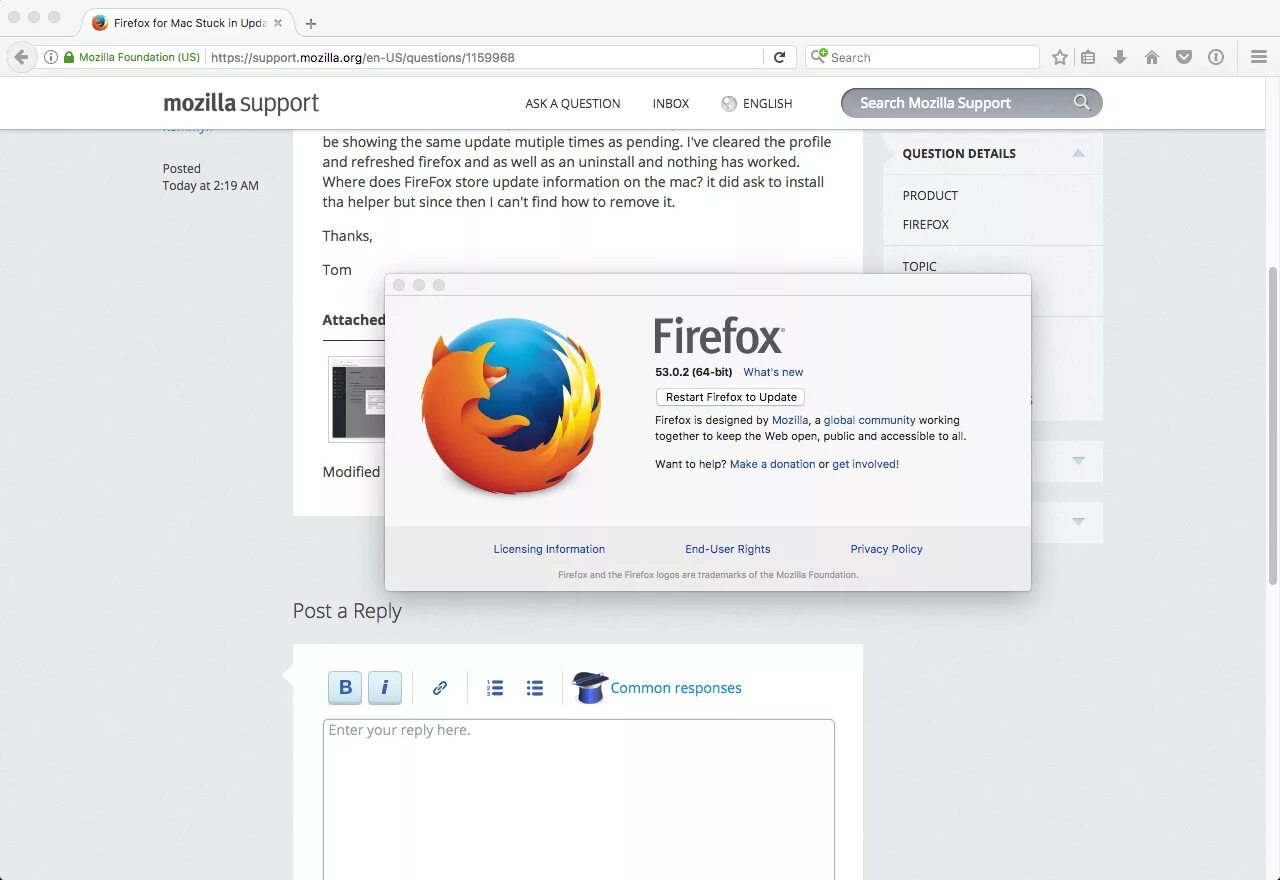Click the search engine icon in Search box
Viewport: 1280px width, 880px height.
tap(819, 57)
